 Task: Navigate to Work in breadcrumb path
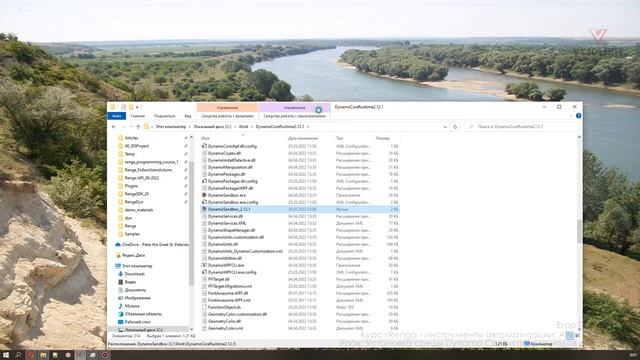(244, 127)
